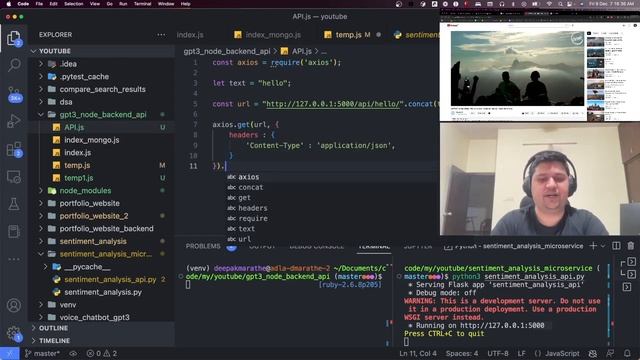Expand the .idea folder
The height and width of the screenshot is (360, 640).
click(41, 64)
